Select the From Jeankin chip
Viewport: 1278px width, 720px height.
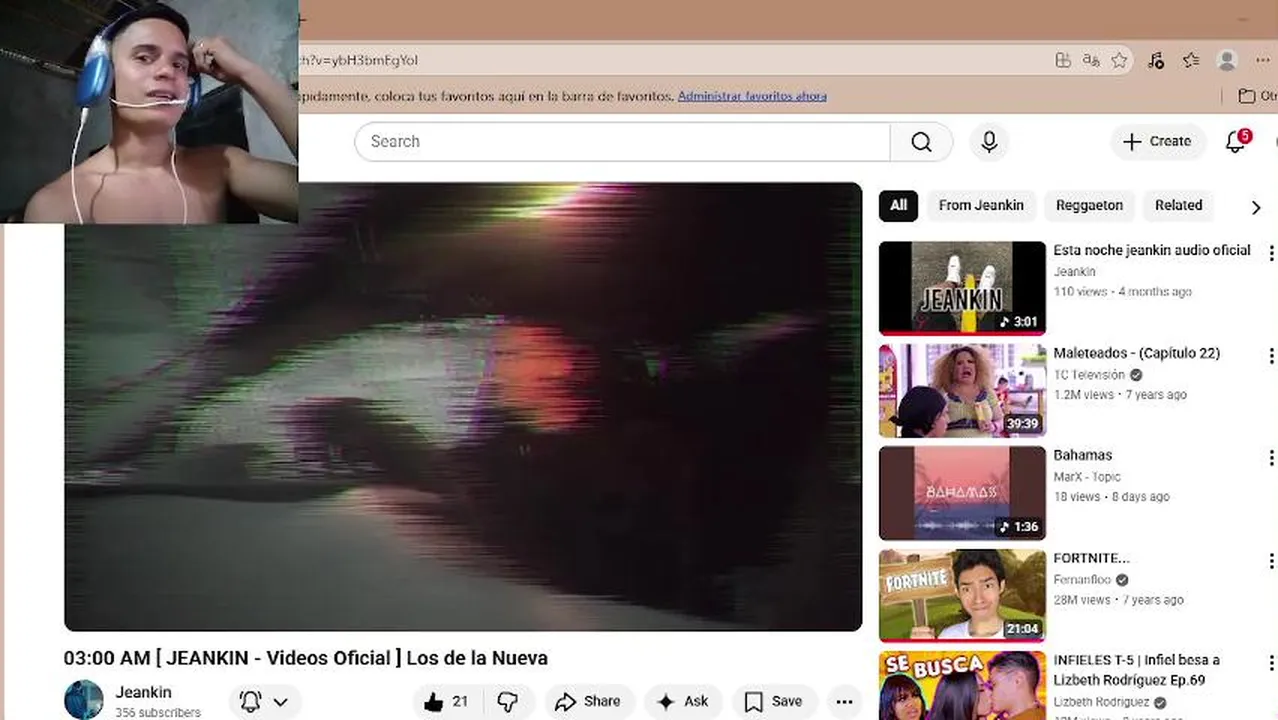[981, 205]
